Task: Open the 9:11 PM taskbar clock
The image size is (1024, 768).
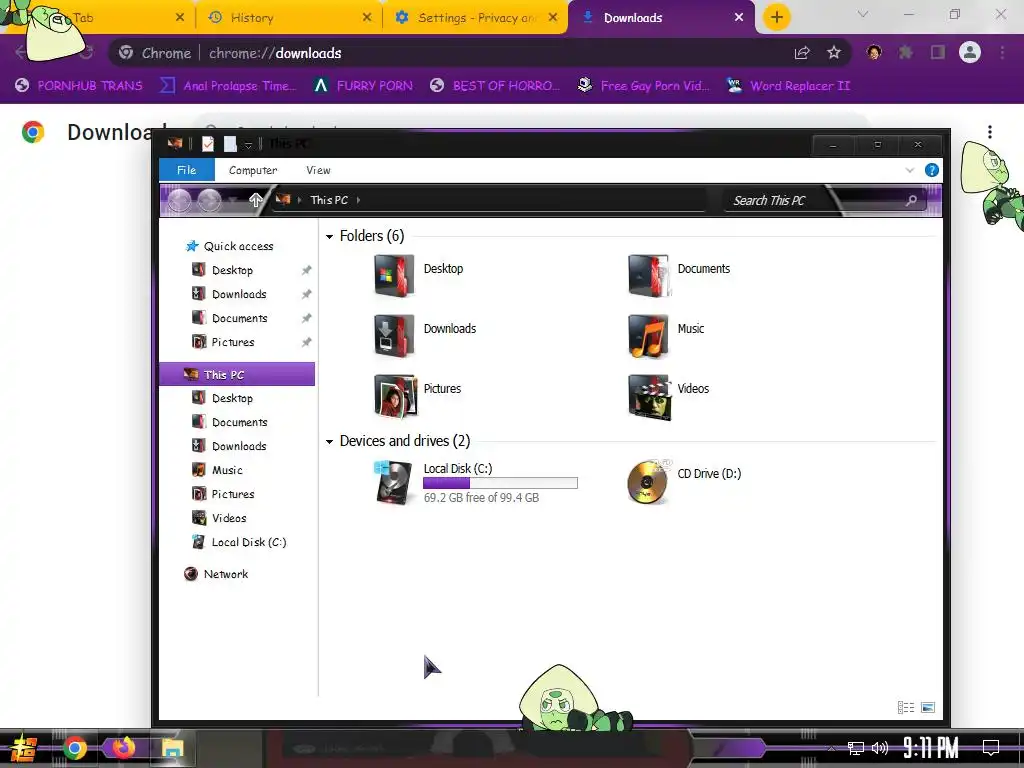Action: tap(931, 747)
